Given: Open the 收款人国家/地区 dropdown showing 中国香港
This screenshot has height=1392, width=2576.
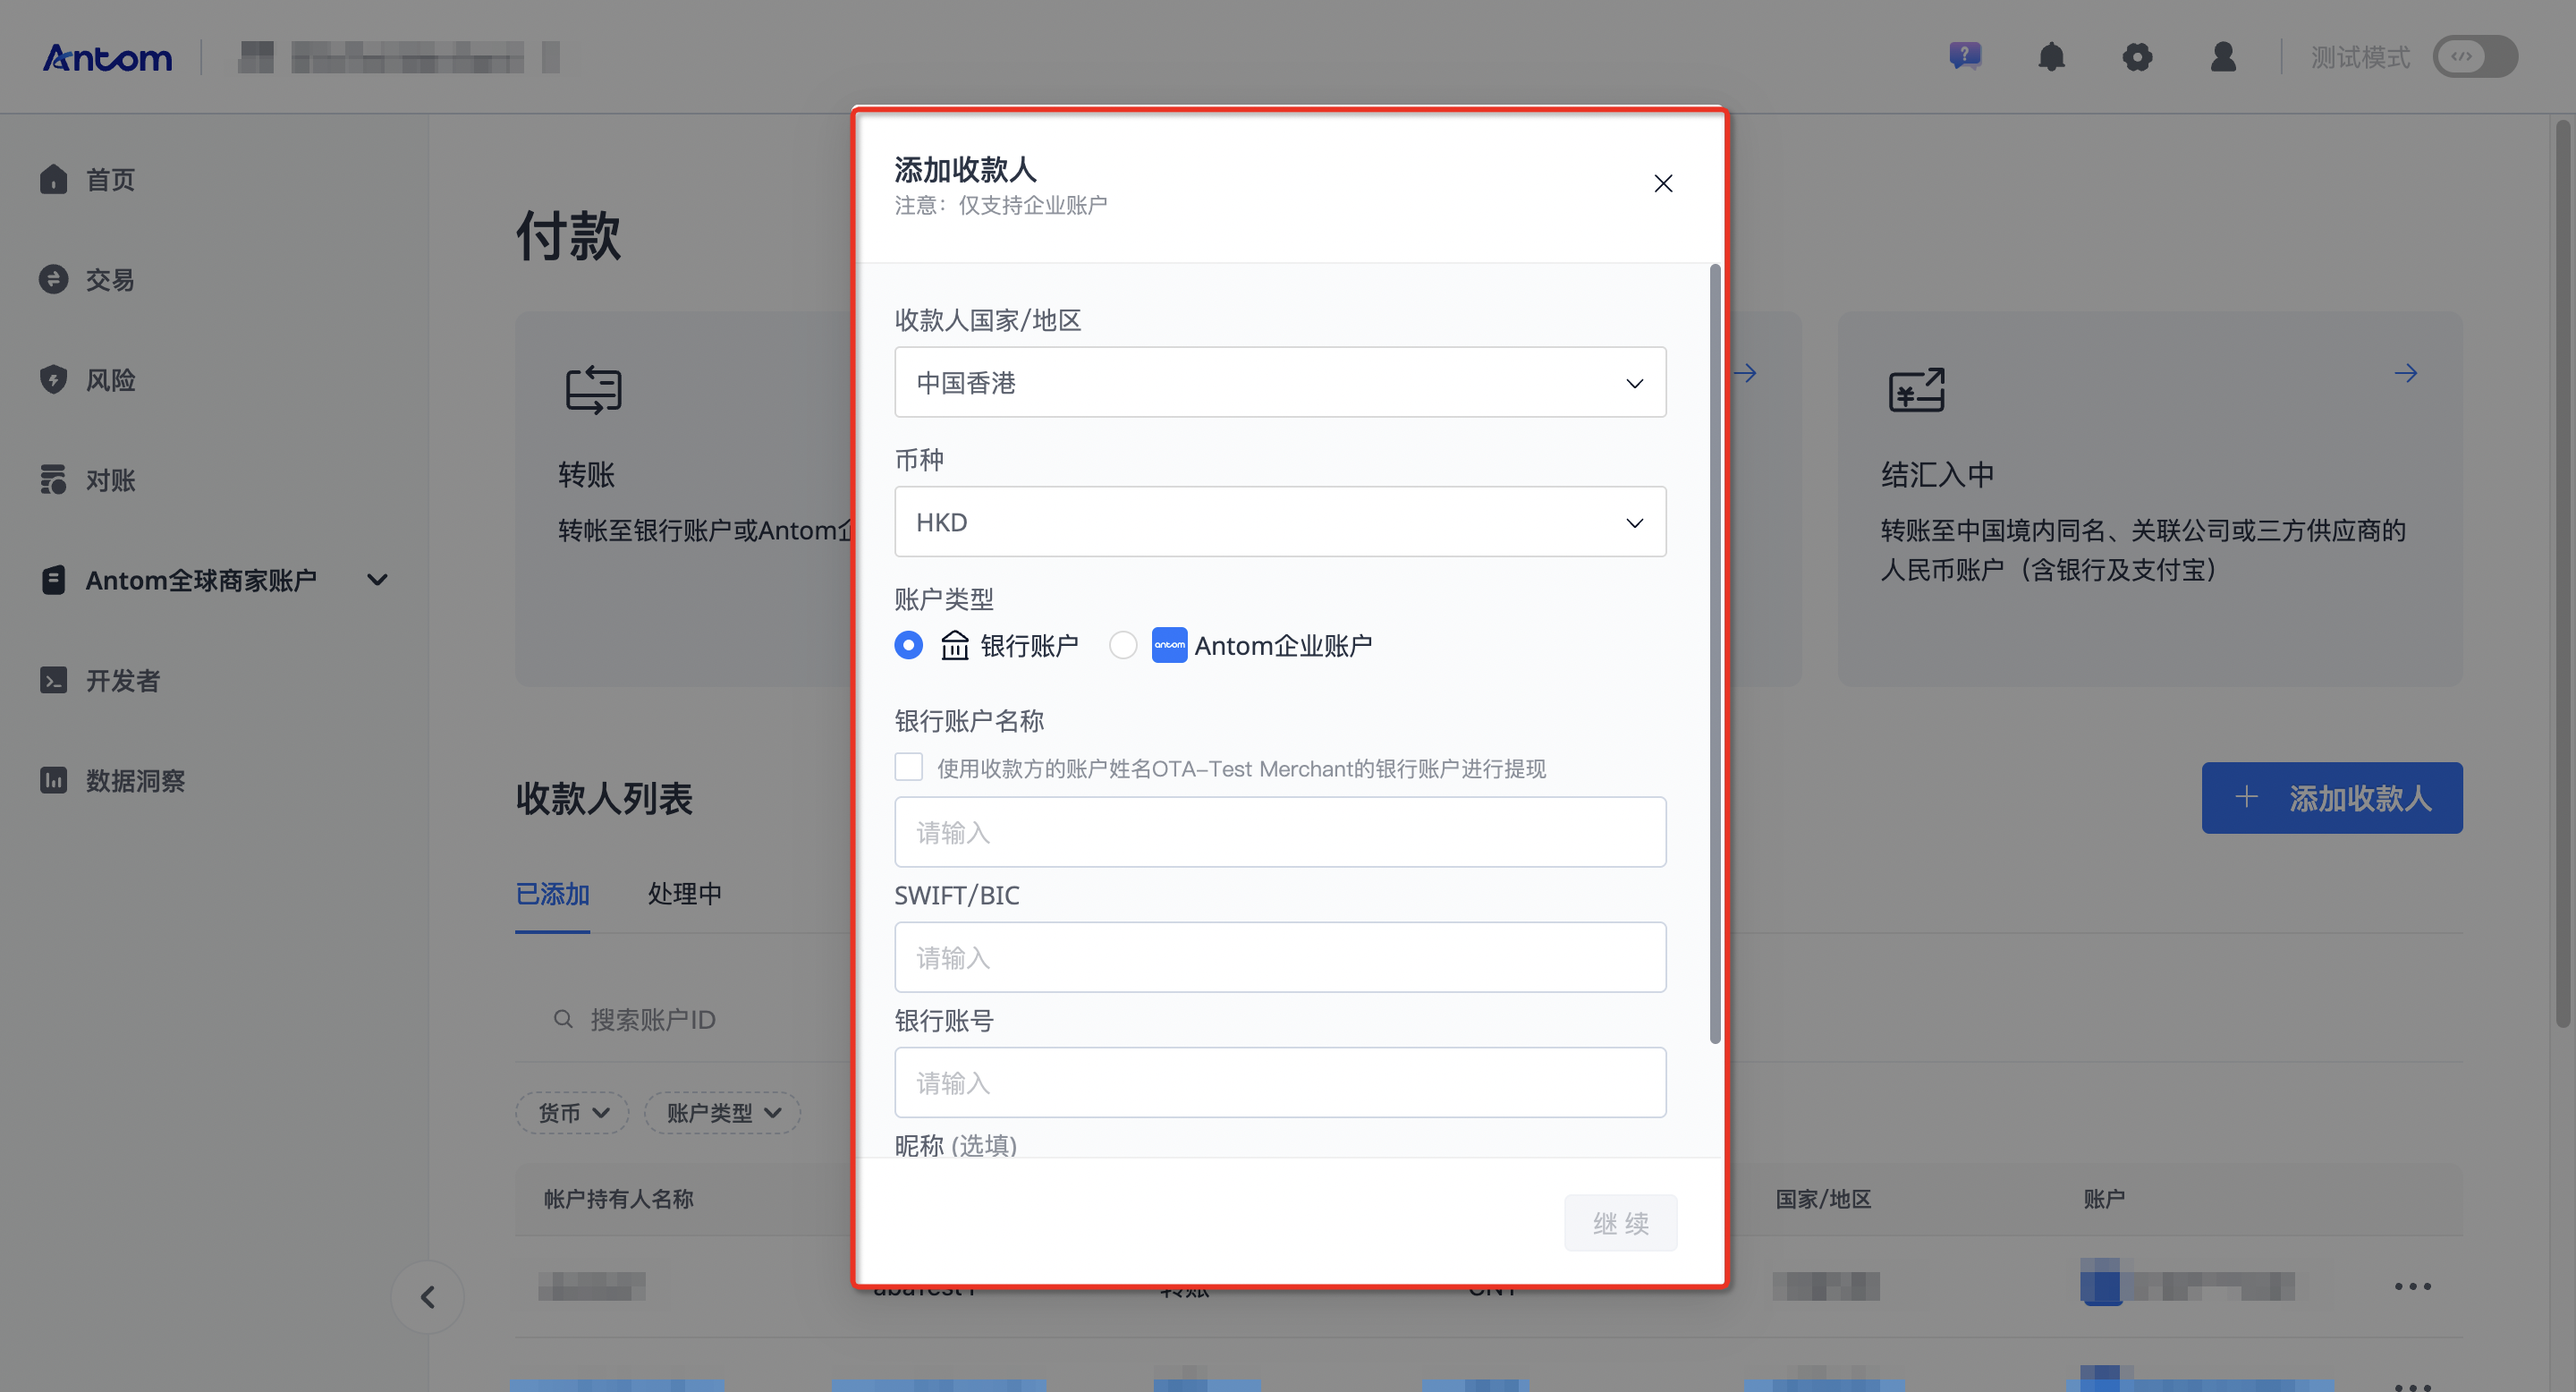Looking at the screenshot, I should pos(1280,382).
